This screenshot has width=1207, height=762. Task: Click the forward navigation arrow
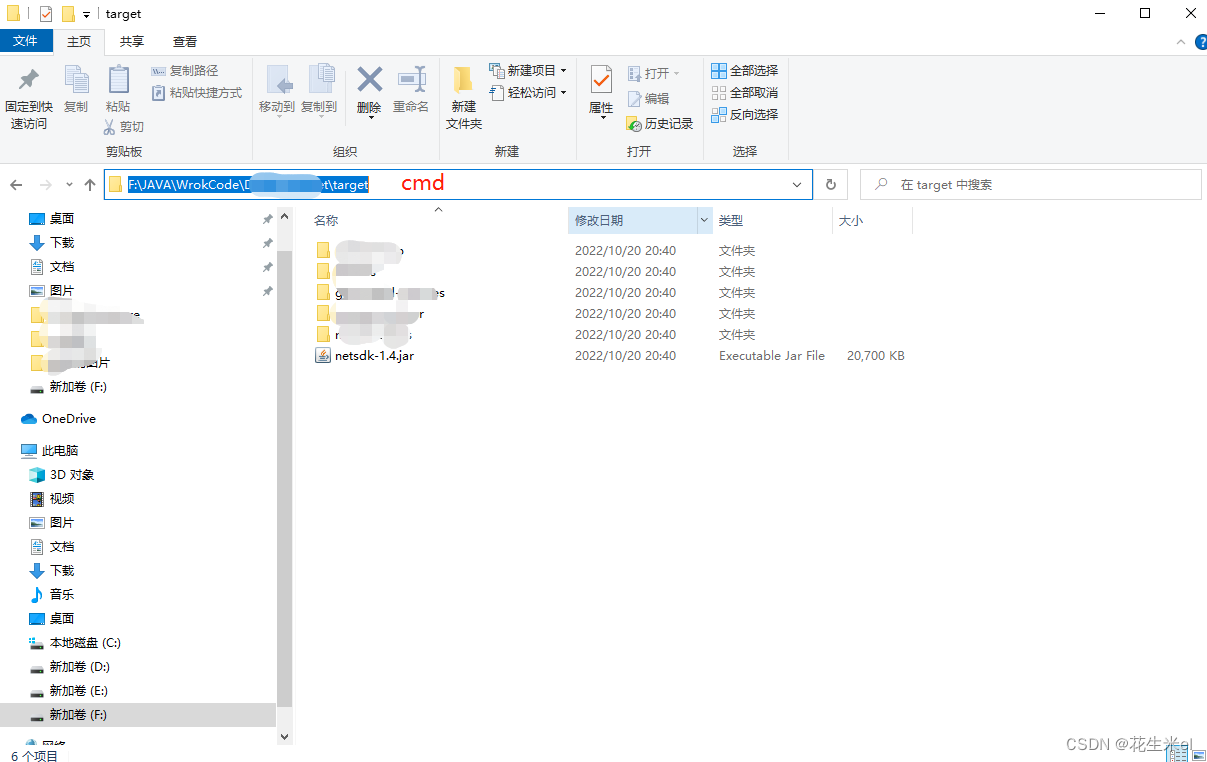point(45,185)
